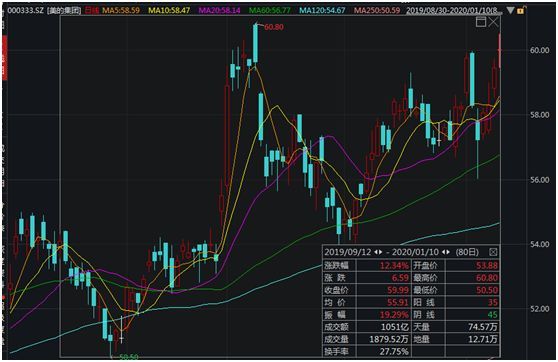Step end date 2020/01/10 forward with right arrow

(448, 252)
